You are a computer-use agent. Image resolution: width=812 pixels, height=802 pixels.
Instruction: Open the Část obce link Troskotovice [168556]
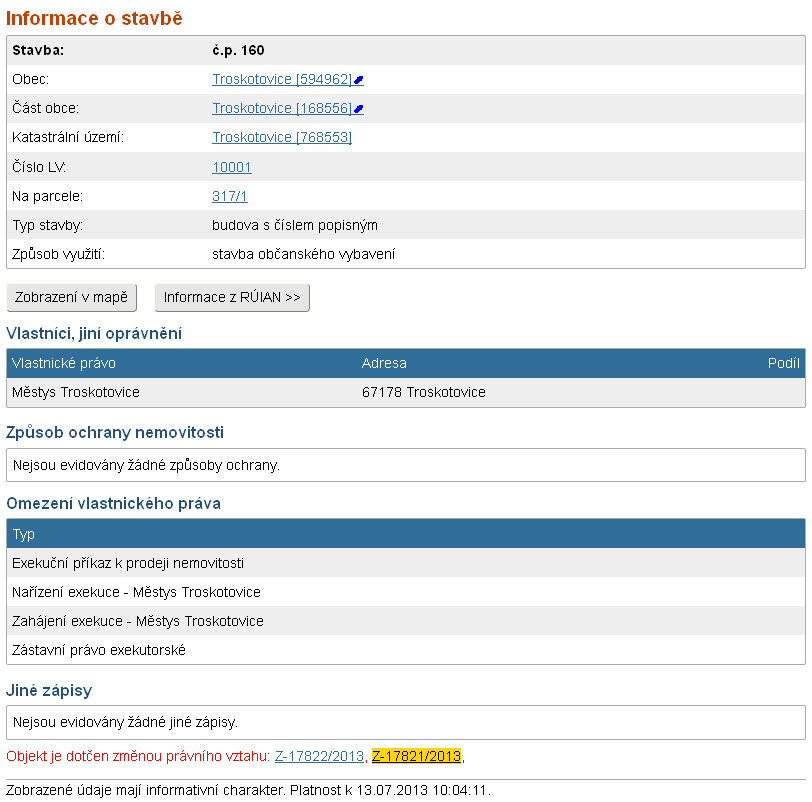[281, 108]
